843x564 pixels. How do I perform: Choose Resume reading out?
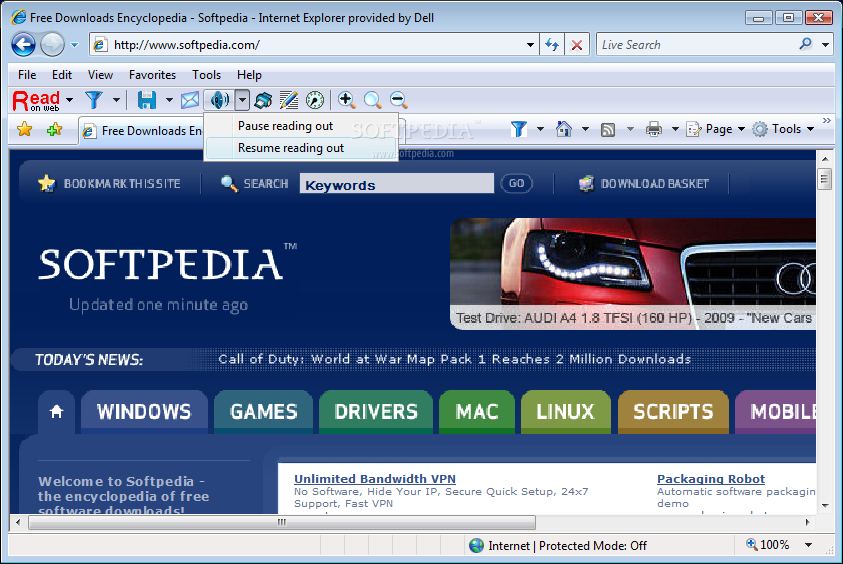click(x=301, y=148)
